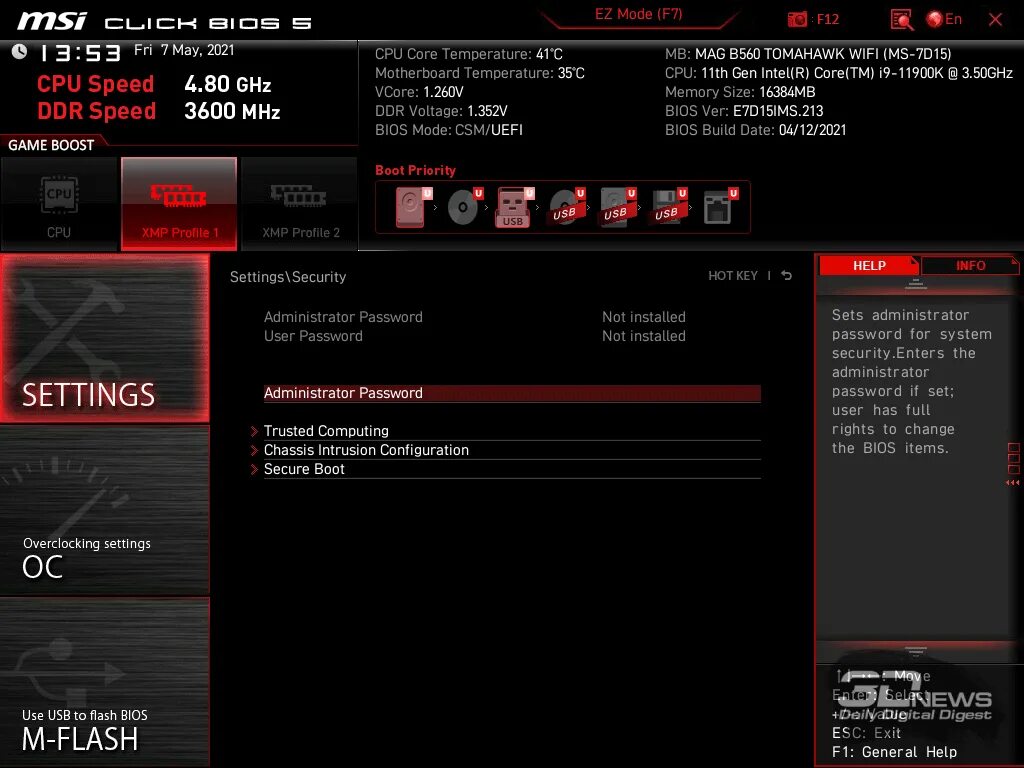Image resolution: width=1024 pixels, height=768 pixels.
Task: Toggle the CPU Game Boost button
Action: click(x=59, y=204)
